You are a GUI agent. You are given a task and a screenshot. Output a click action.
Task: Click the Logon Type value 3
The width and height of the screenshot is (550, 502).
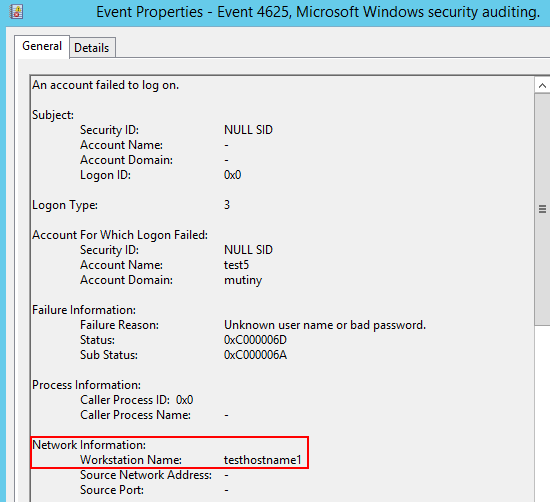coord(227,205)
